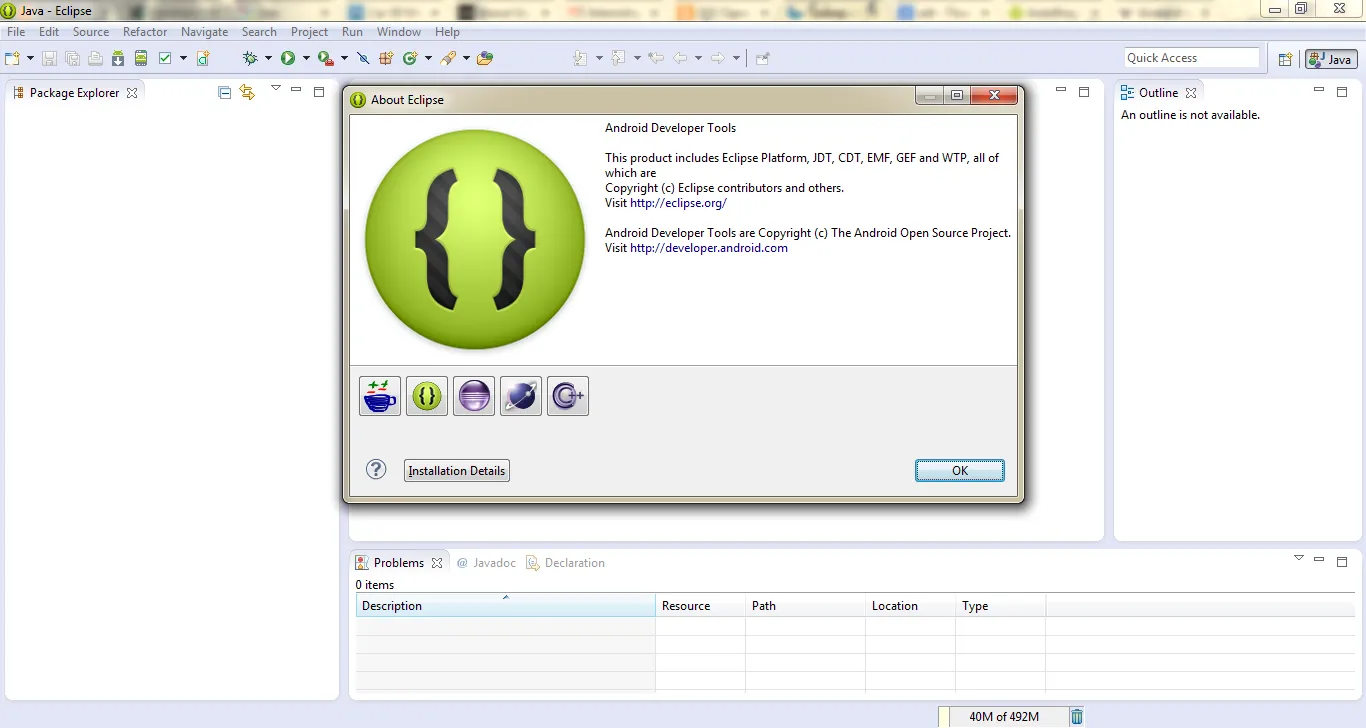The image size is (1366, 728).
Task: Click the Quick Access search field
Action: [1191, 58]
